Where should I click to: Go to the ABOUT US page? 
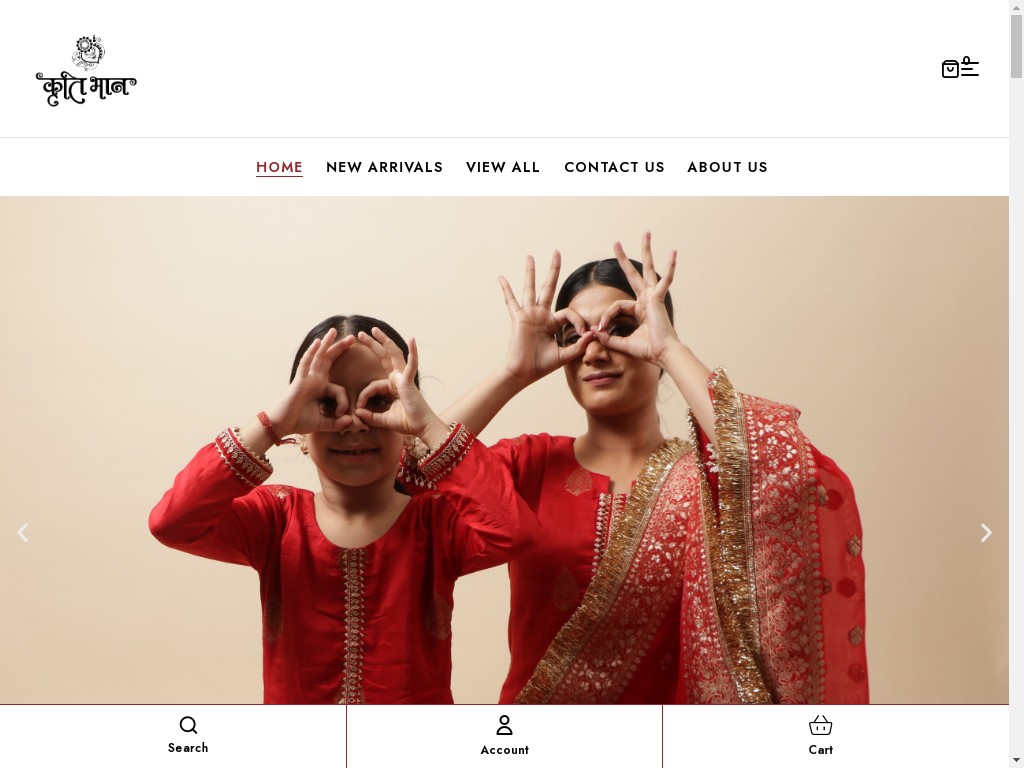[728, 167]
